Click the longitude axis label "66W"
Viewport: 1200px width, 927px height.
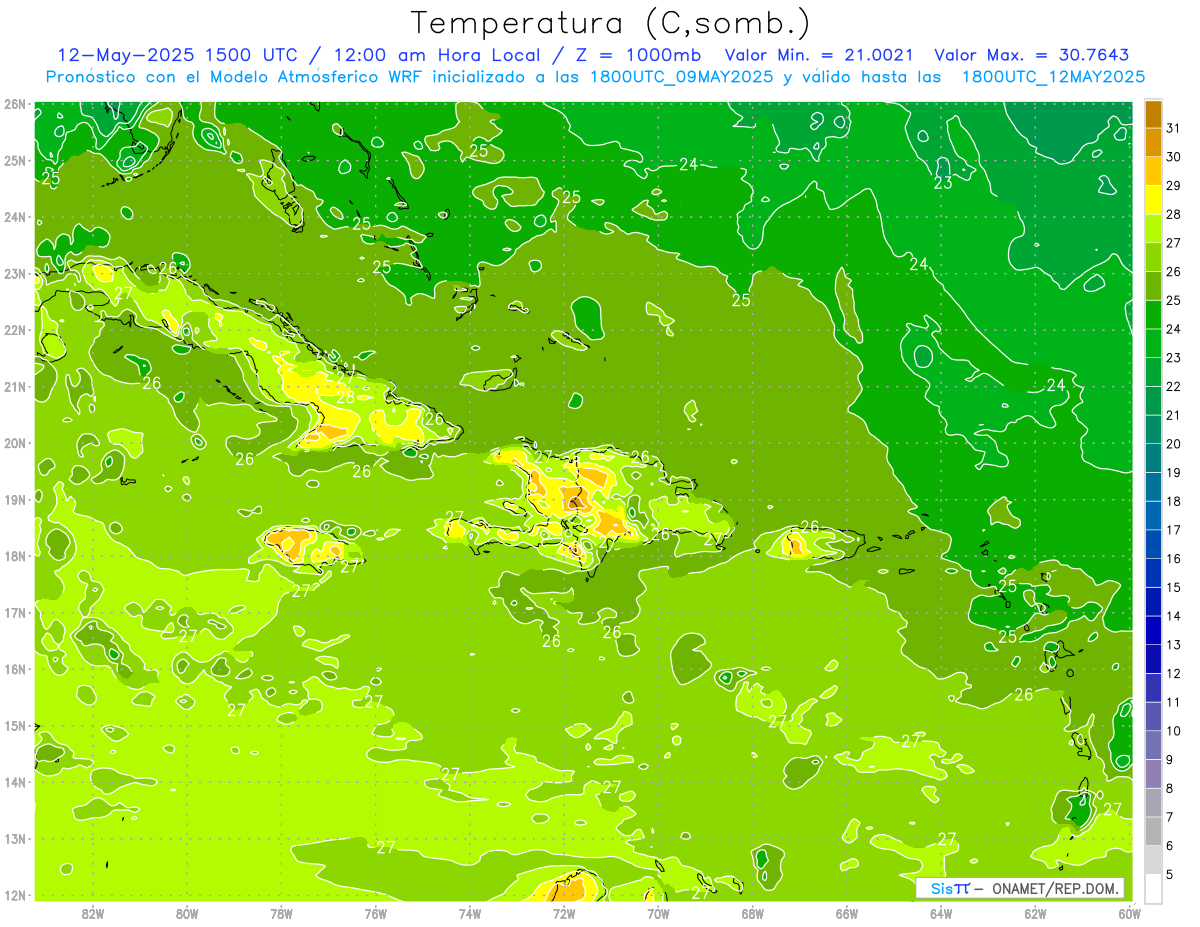(x=847, y=914)
